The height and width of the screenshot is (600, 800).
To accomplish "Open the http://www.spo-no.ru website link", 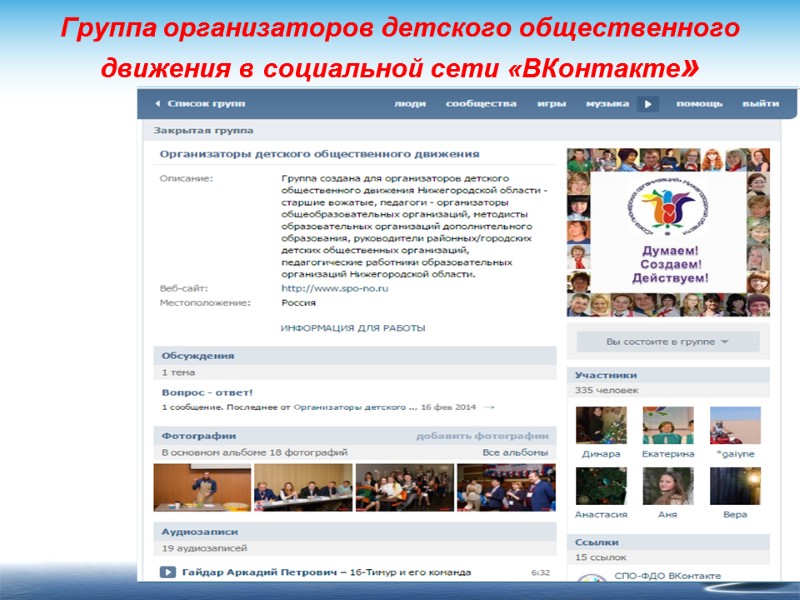I will click(335, 288).
